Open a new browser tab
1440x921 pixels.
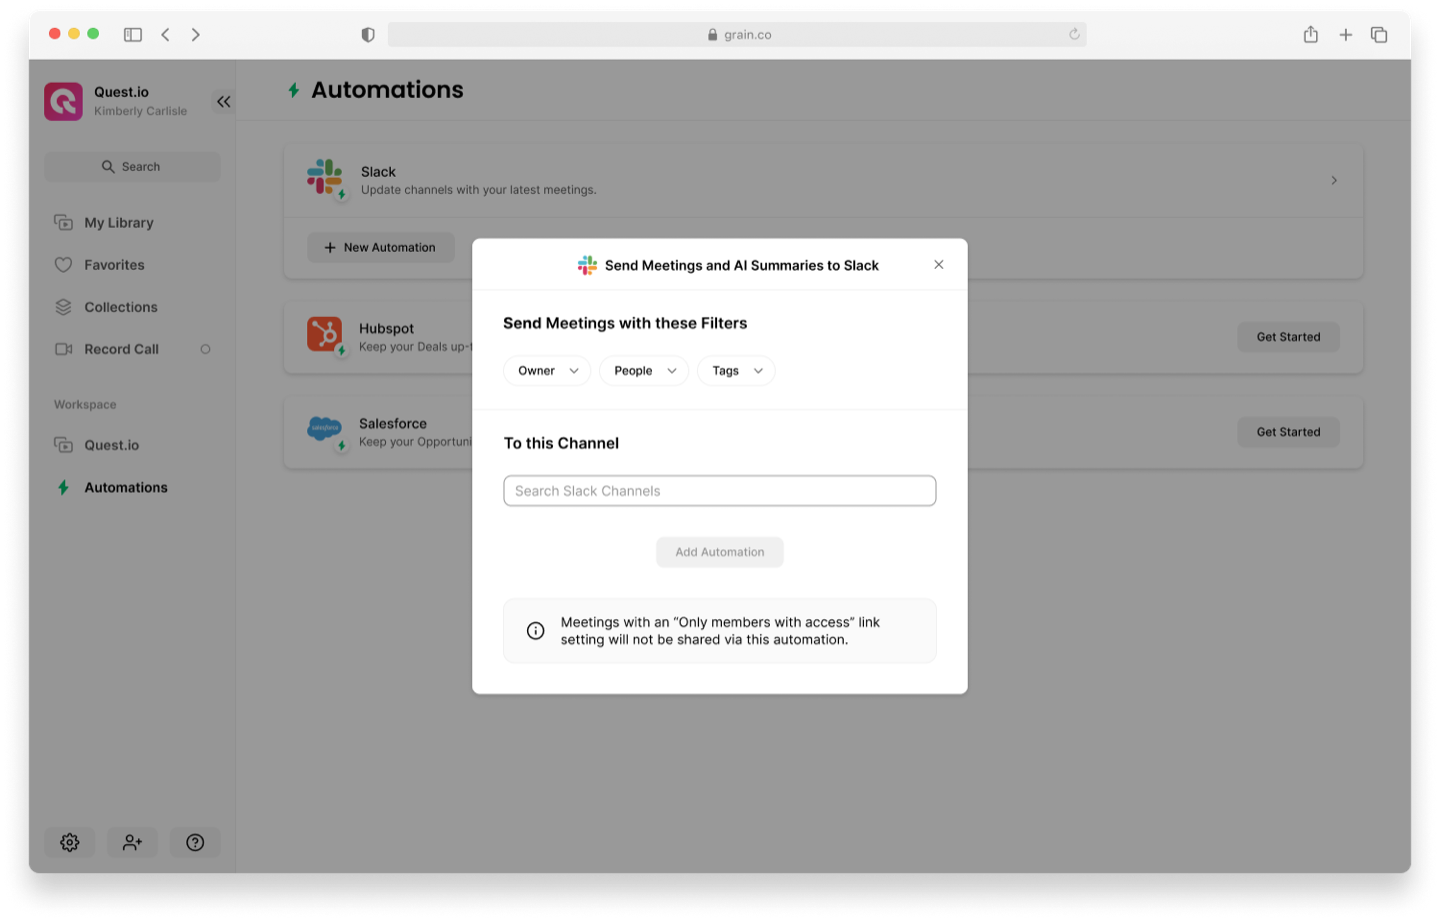point(1346,35)
